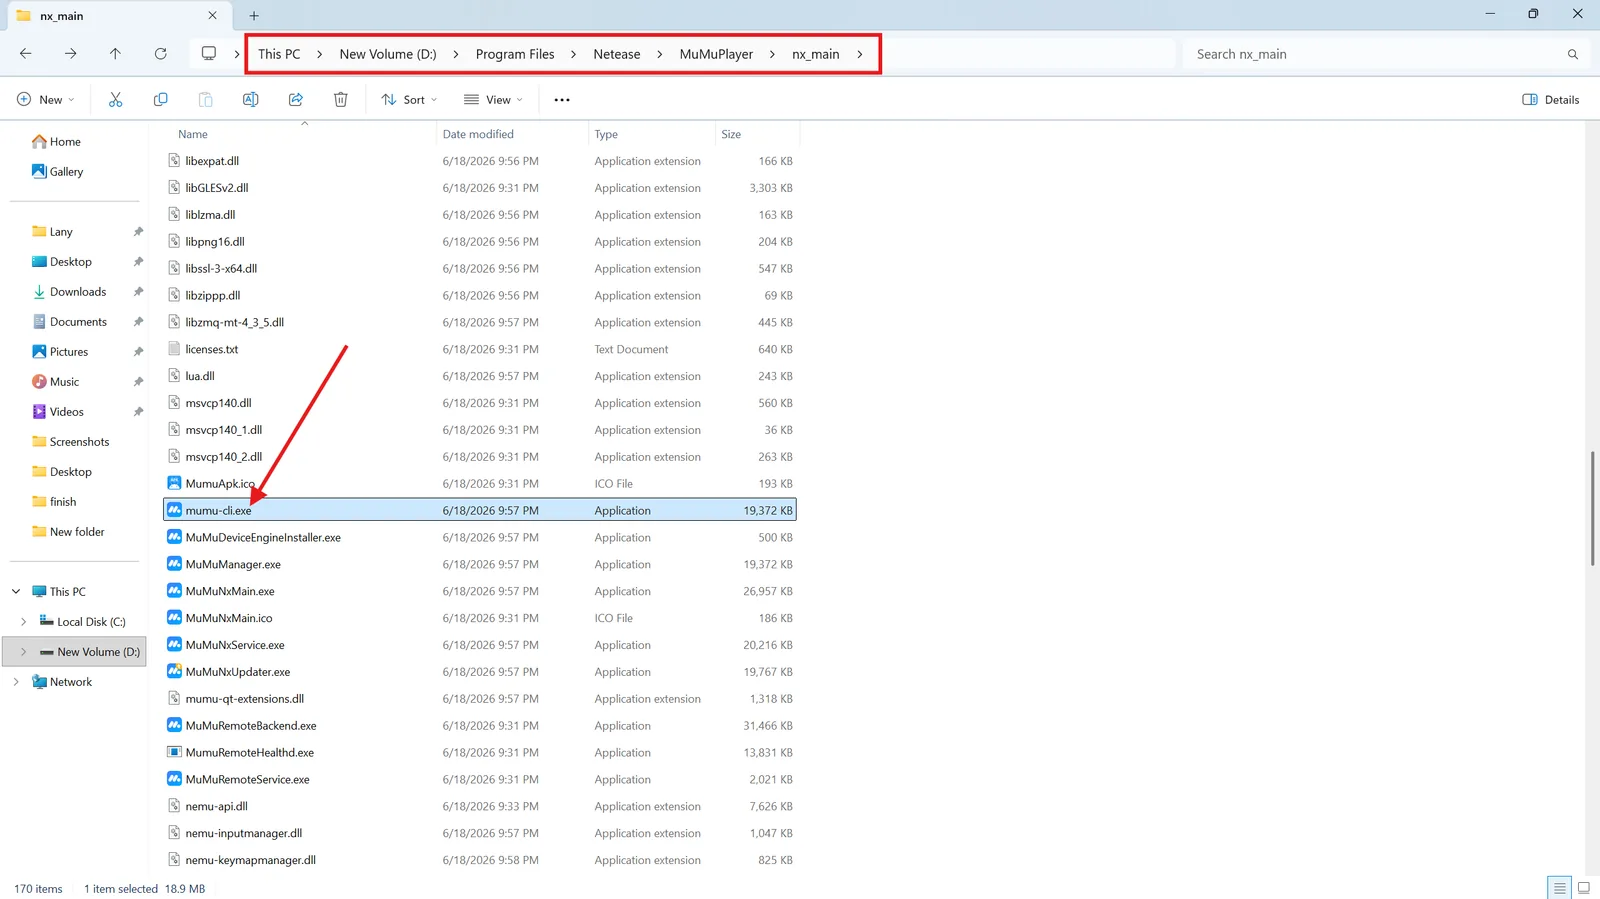Add a new tab with plus button
This screenshot has height=899, width=1600.
(254, 16)
